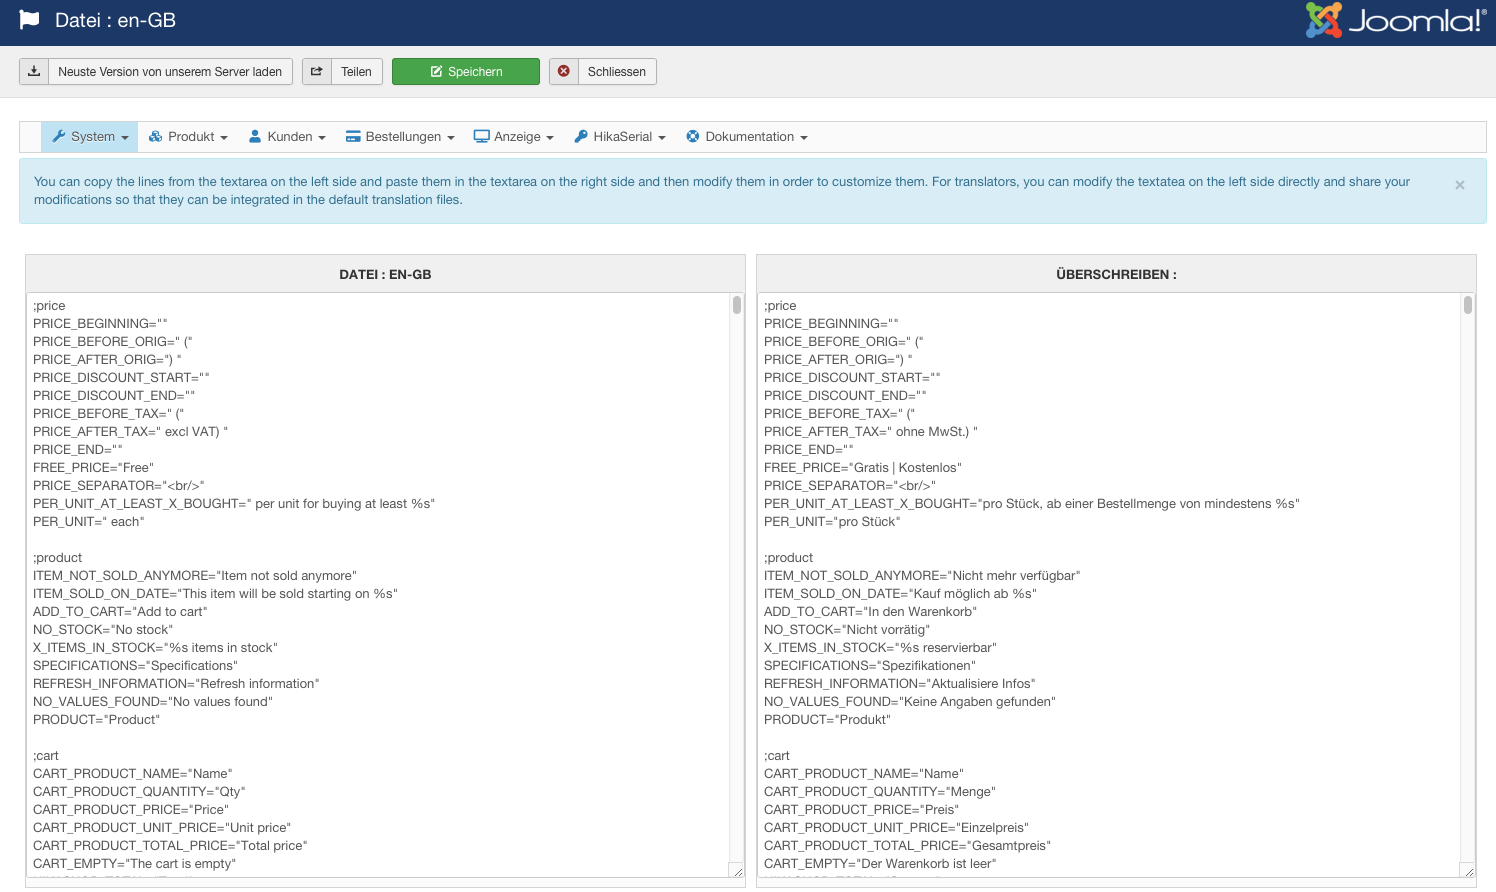1496x892 pixels.
Task: Open the Dokumentation menu
Action: 747,137
